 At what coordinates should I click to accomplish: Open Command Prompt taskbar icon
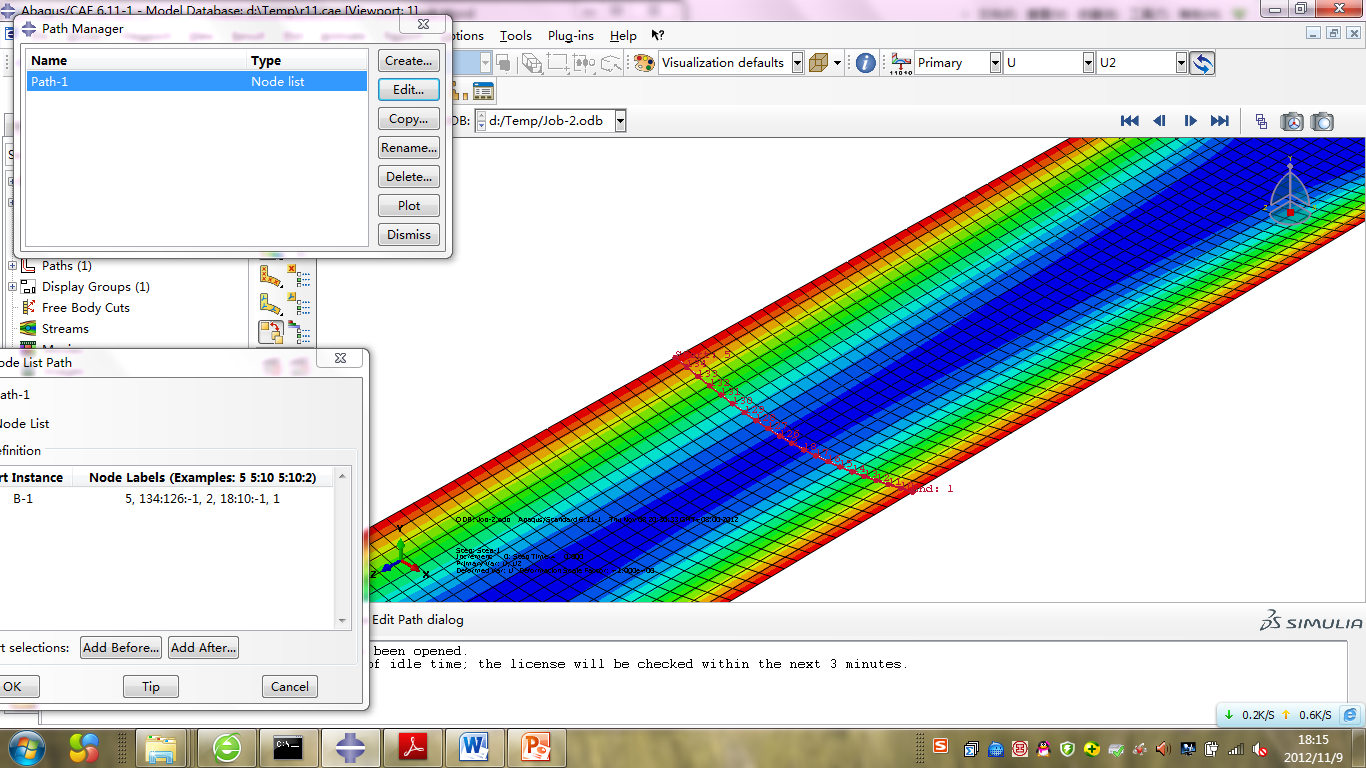click(x=289, y=748)
